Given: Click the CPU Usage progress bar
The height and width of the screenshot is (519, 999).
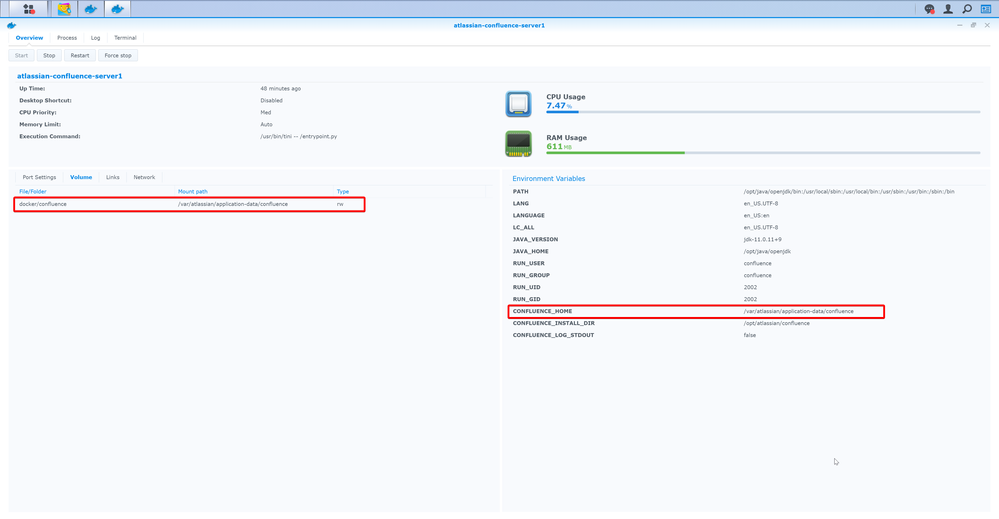Looking at the screenshot, I should click(763, 112).
